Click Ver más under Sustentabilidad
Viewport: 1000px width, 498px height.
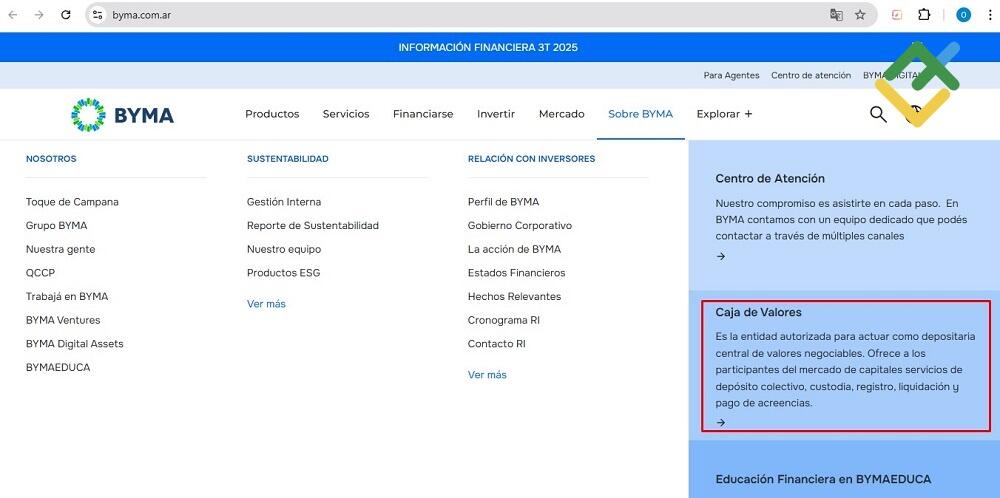(x=266, y=304)
